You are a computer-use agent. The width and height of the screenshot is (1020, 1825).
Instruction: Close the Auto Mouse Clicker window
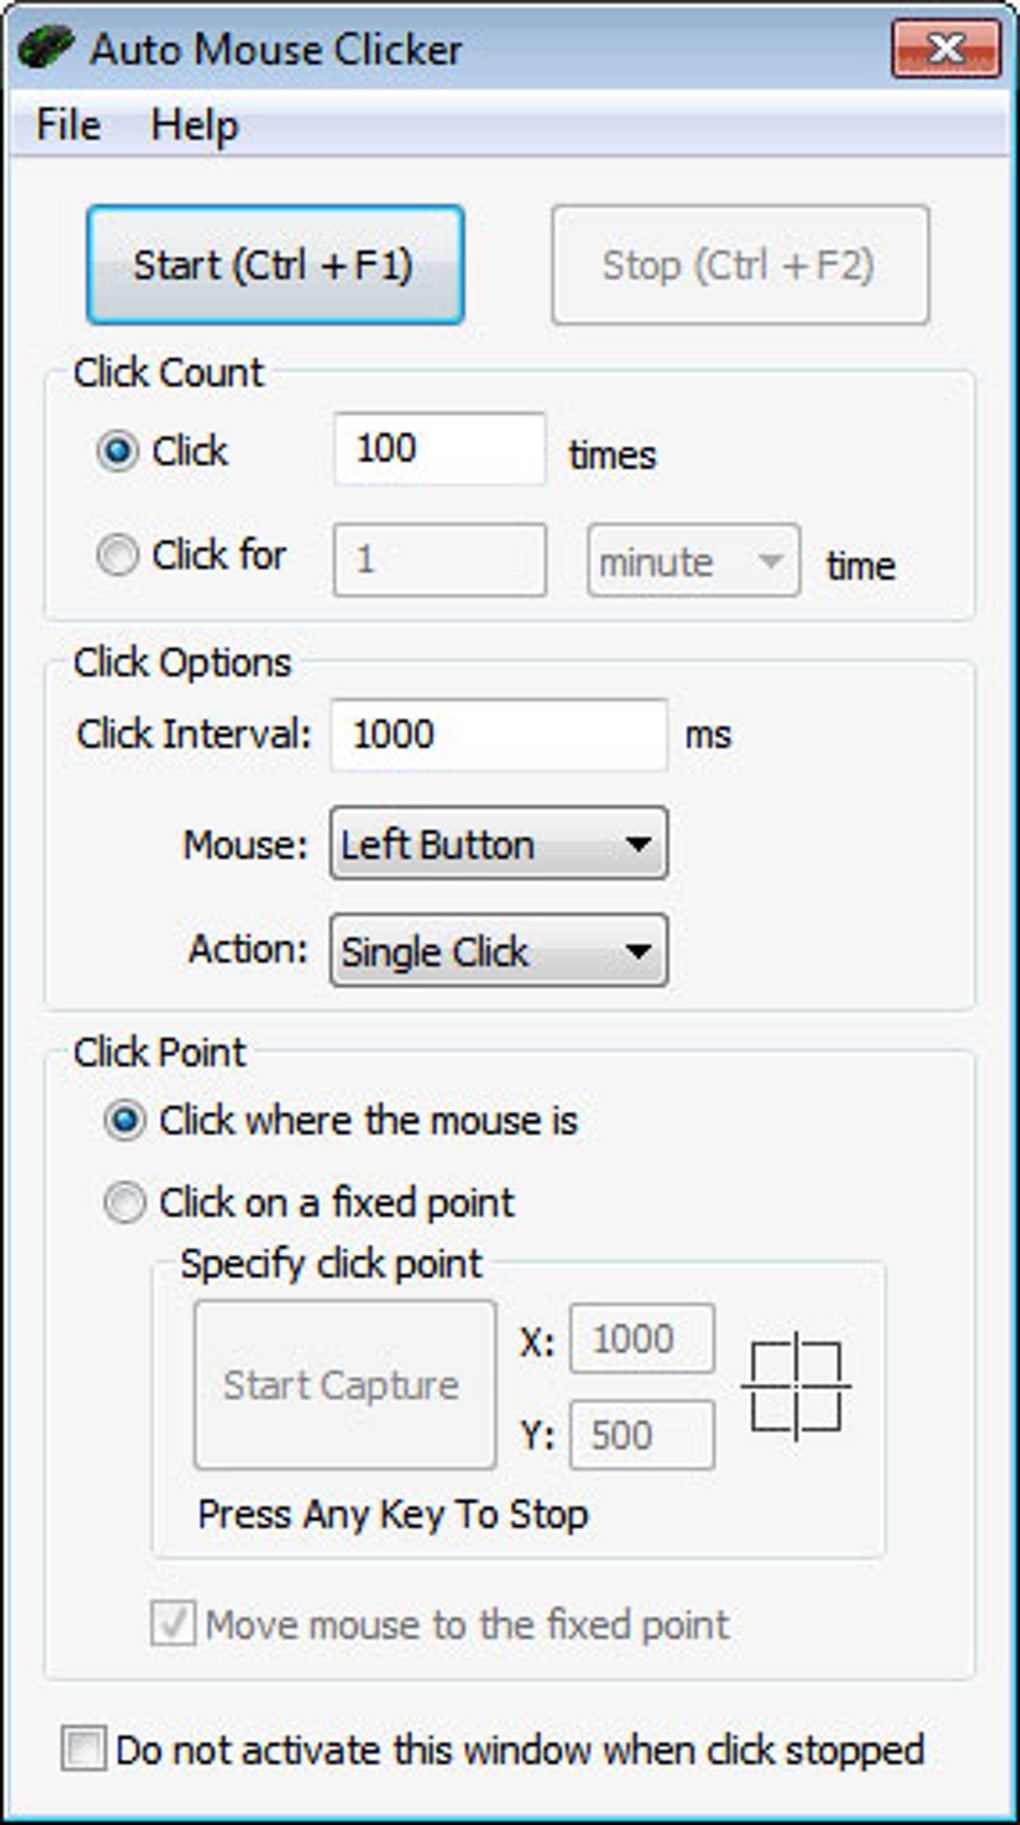(945, 48)
